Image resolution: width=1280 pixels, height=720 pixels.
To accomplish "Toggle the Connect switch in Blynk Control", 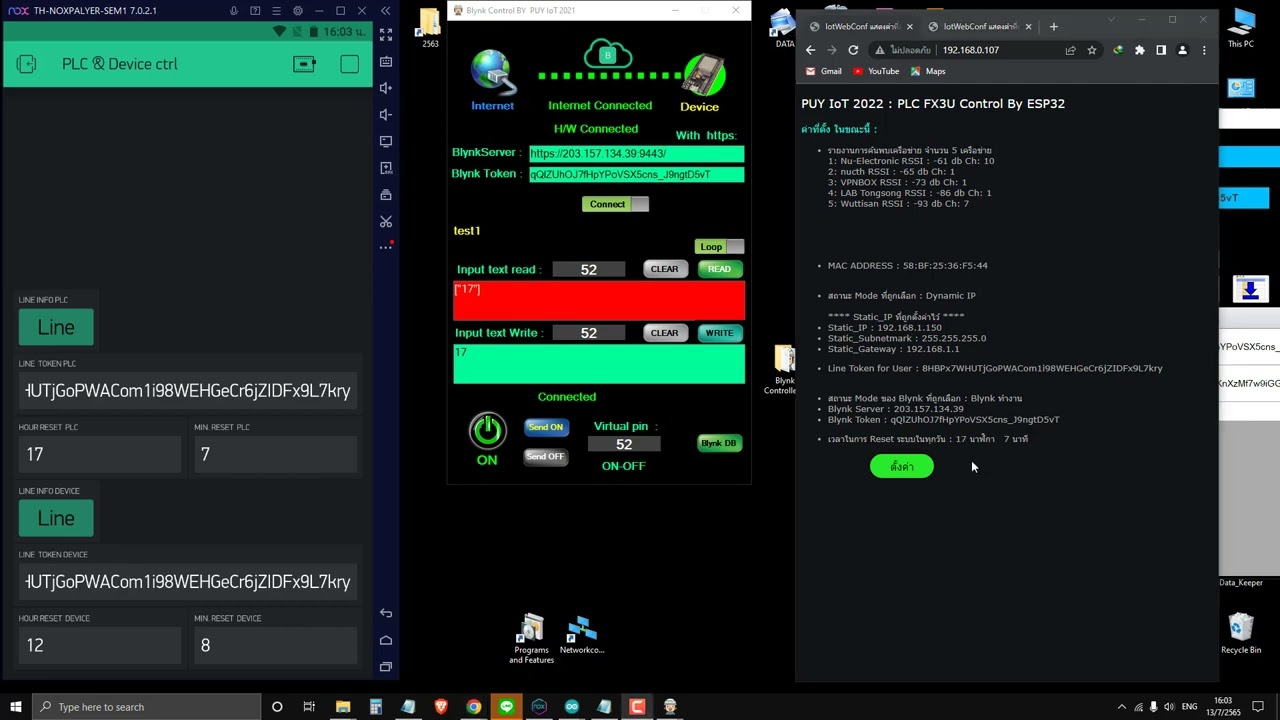I will tap(616, 204).
